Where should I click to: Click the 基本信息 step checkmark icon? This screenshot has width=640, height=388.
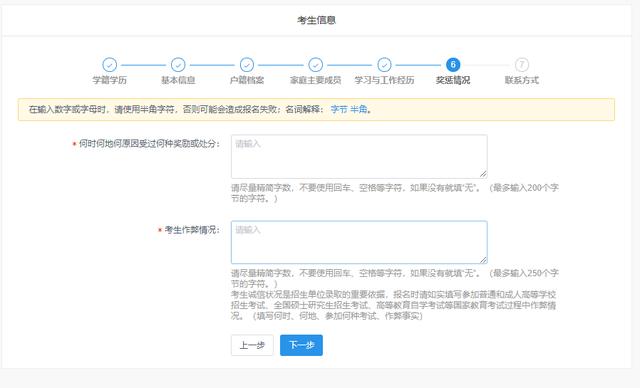[178, 64]
